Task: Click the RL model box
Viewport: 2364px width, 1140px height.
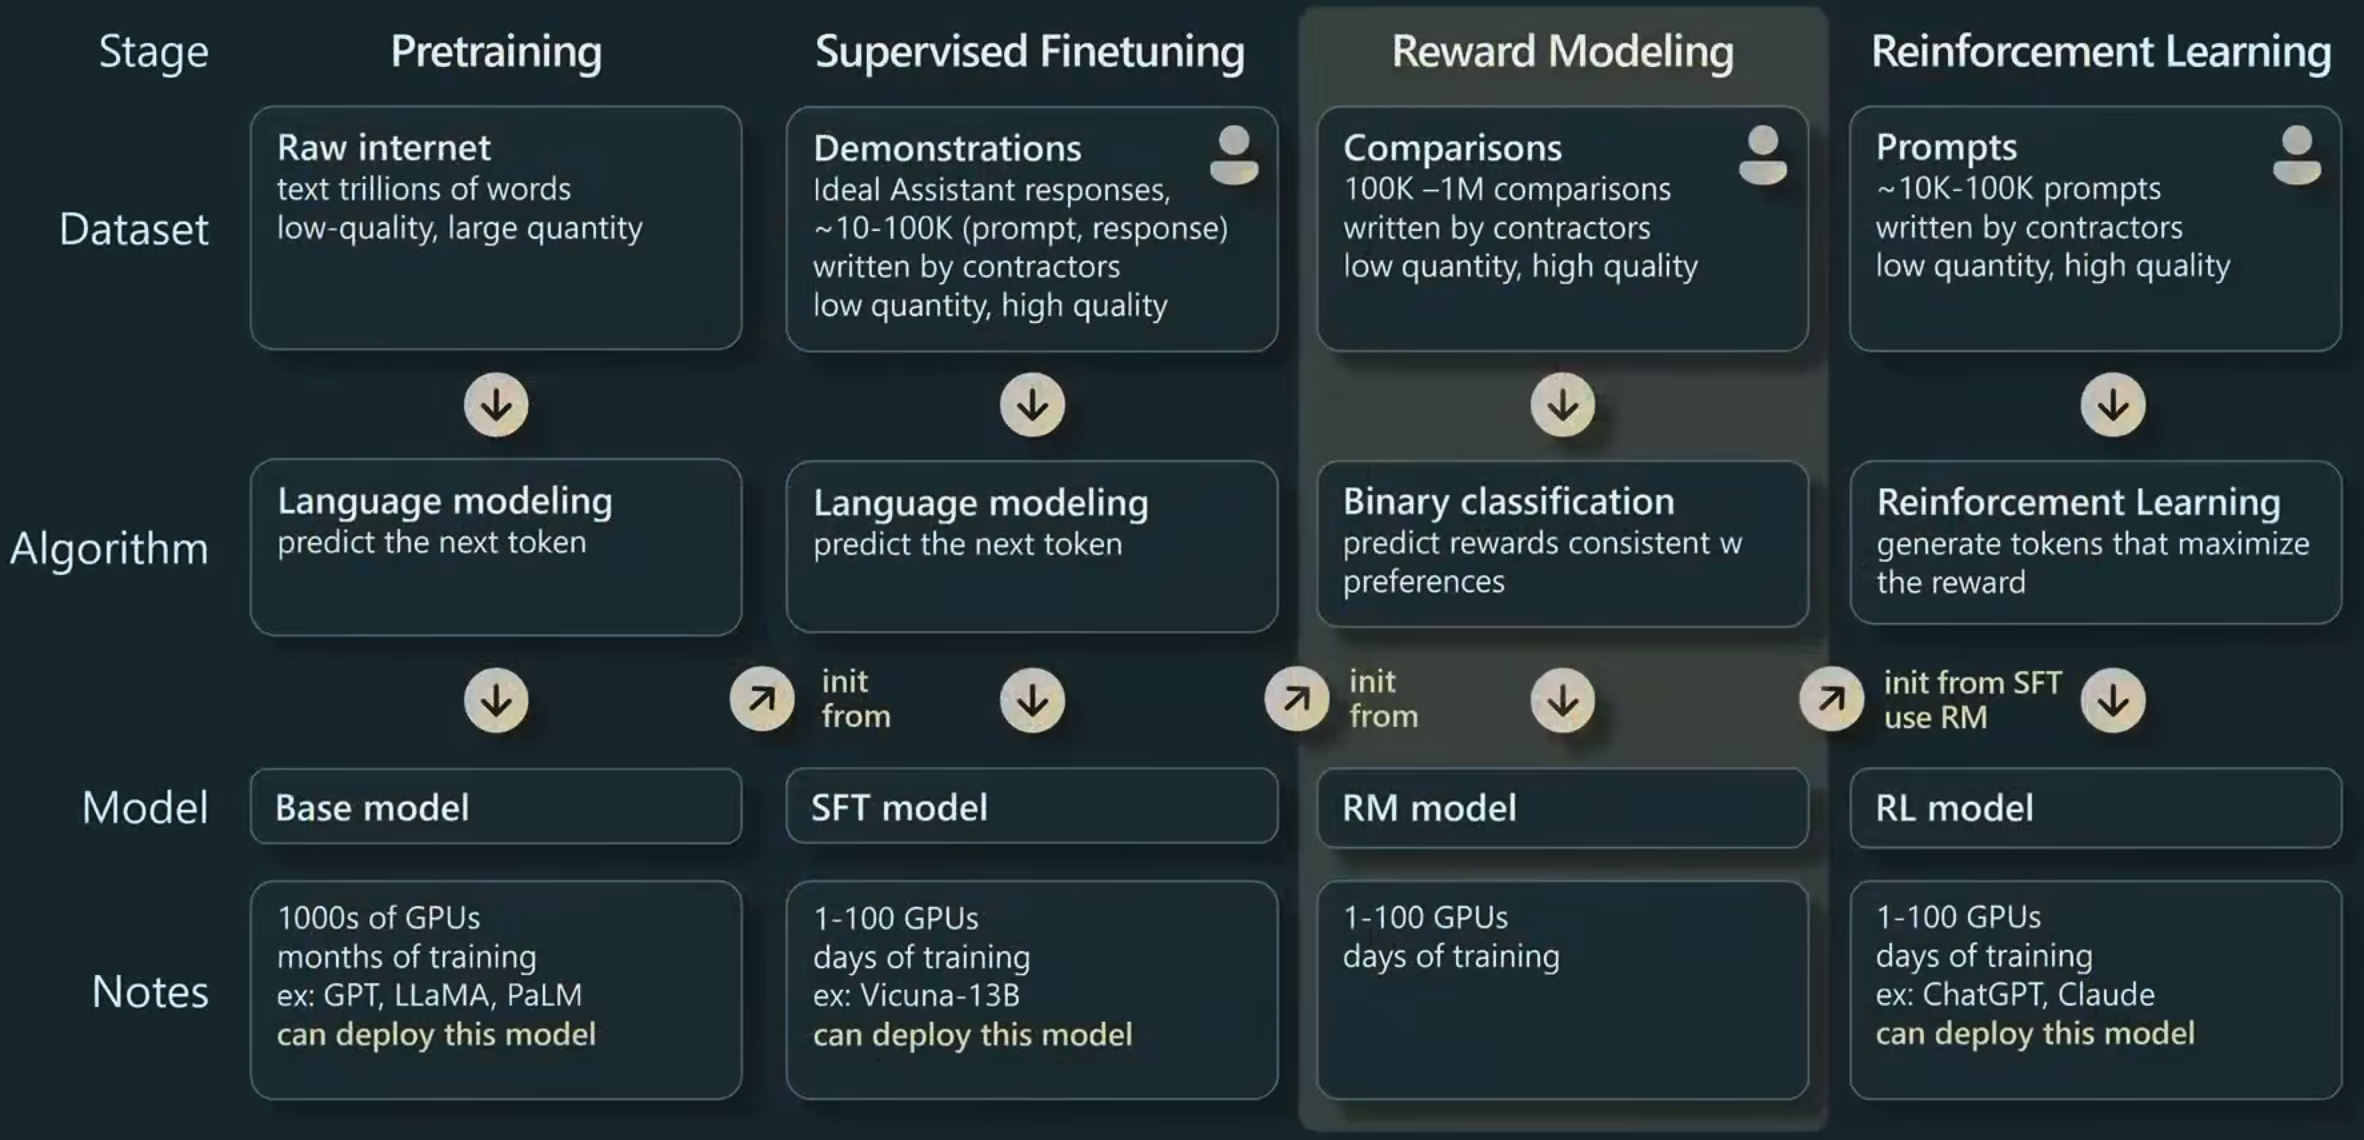Action: pos(2095,807)
